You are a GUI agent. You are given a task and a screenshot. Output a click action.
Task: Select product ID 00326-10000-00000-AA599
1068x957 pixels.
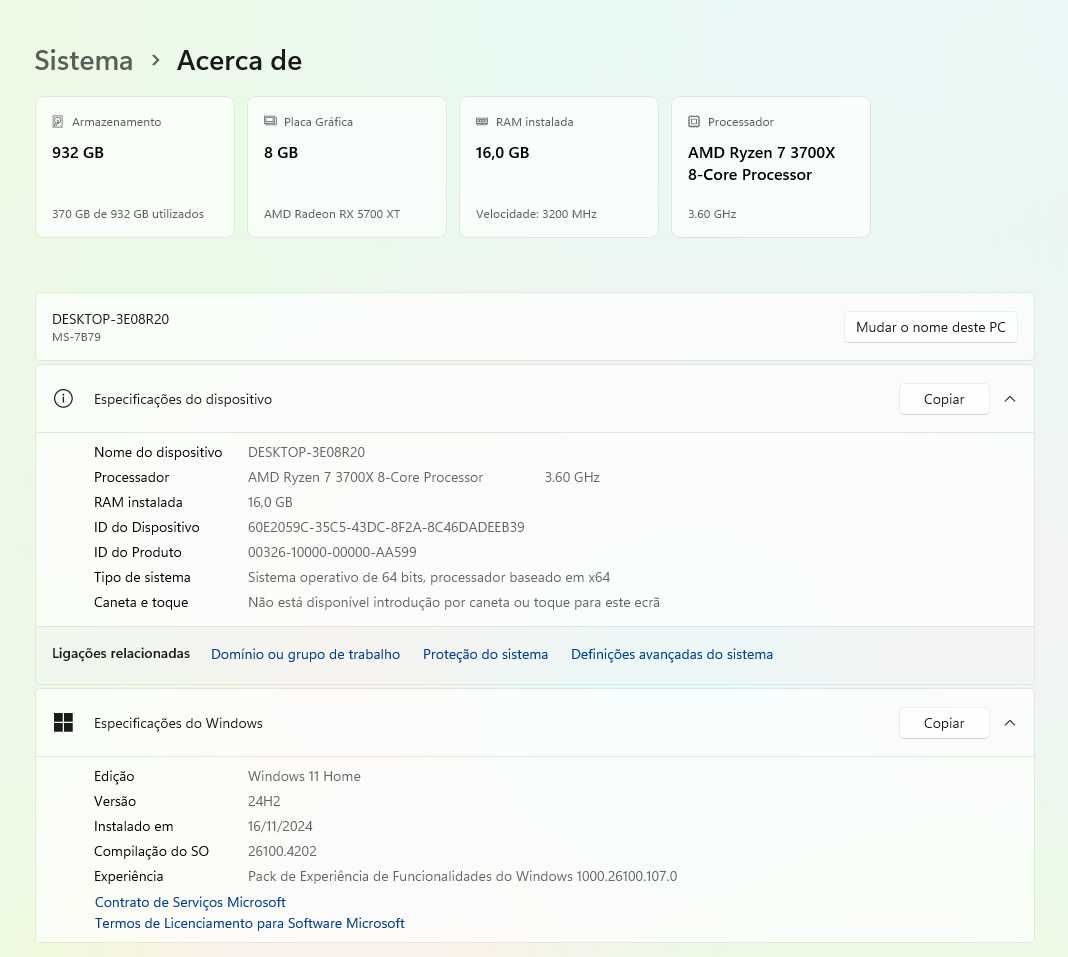point(332,552)
